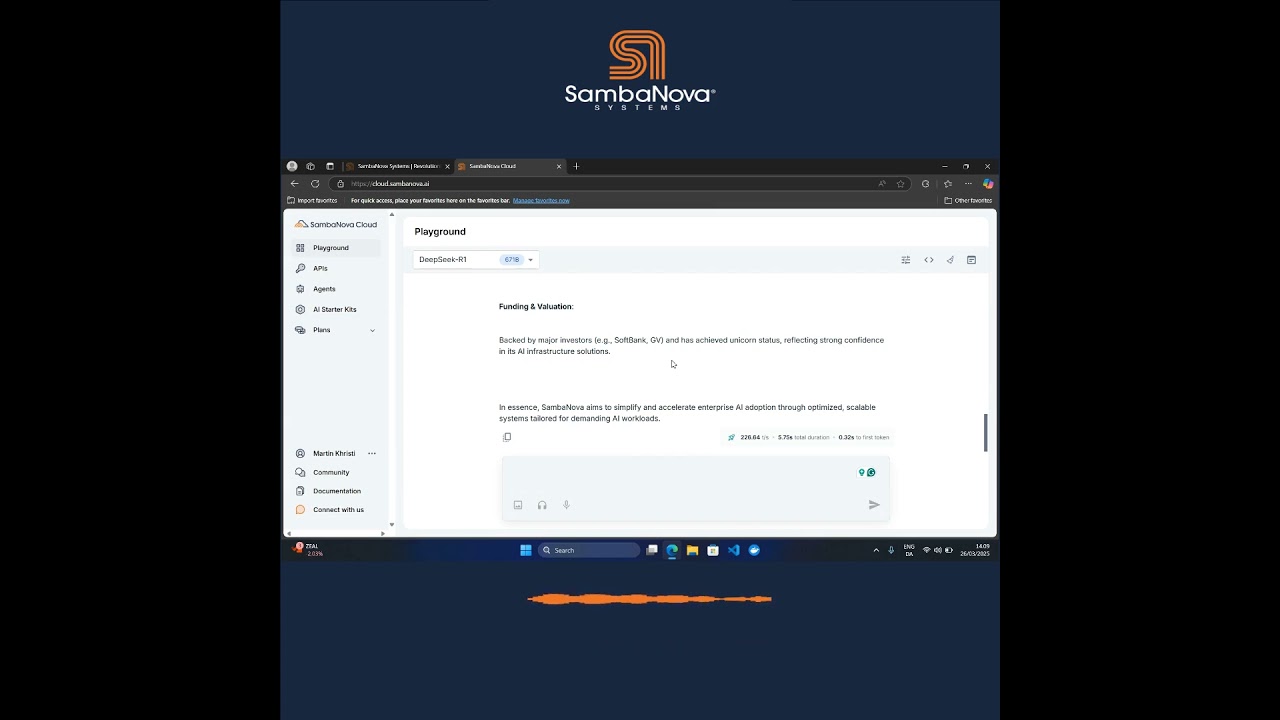The height and width of the screenshot is (720, 1280).
Task: Refresh the page with reload icon
Action: point(315,184)
